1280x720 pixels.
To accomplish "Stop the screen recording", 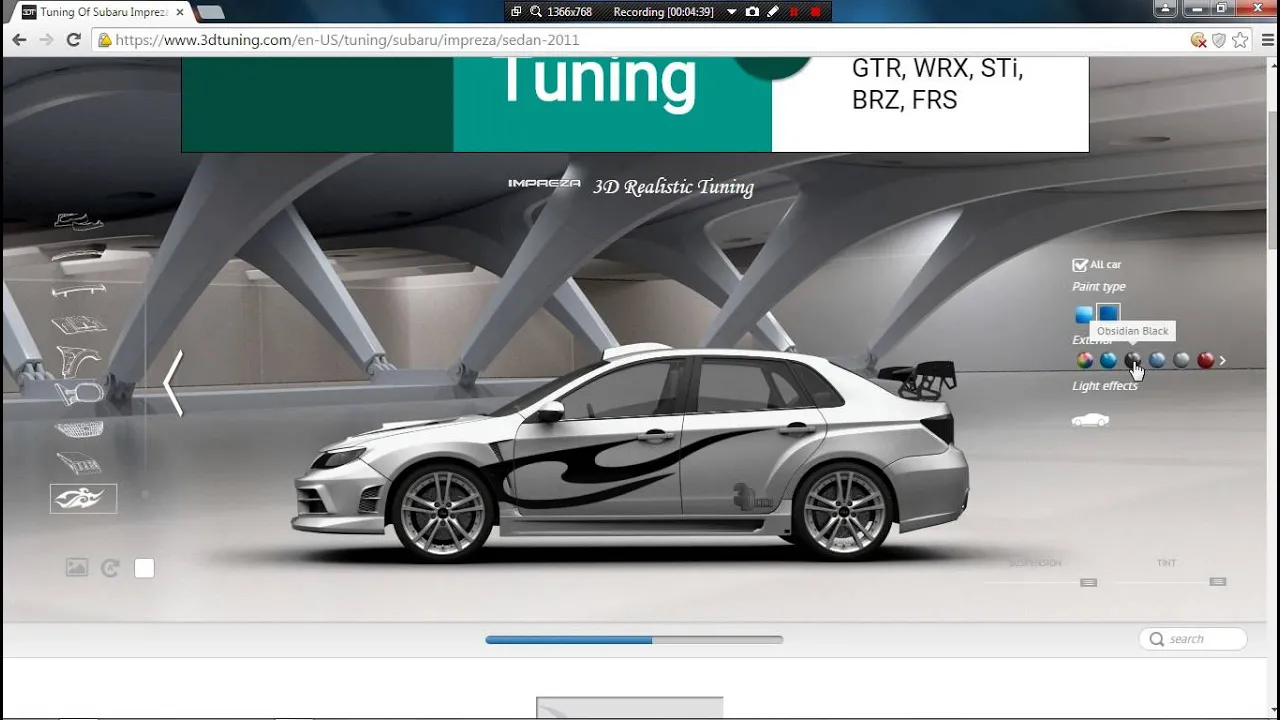I will (816, 12).
